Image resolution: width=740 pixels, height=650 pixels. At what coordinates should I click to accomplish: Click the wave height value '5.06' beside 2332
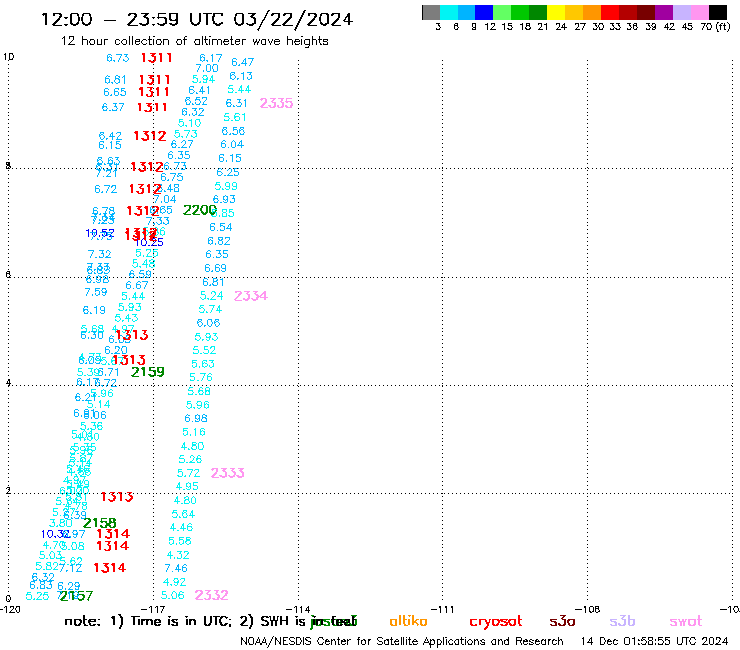[172, 595]
